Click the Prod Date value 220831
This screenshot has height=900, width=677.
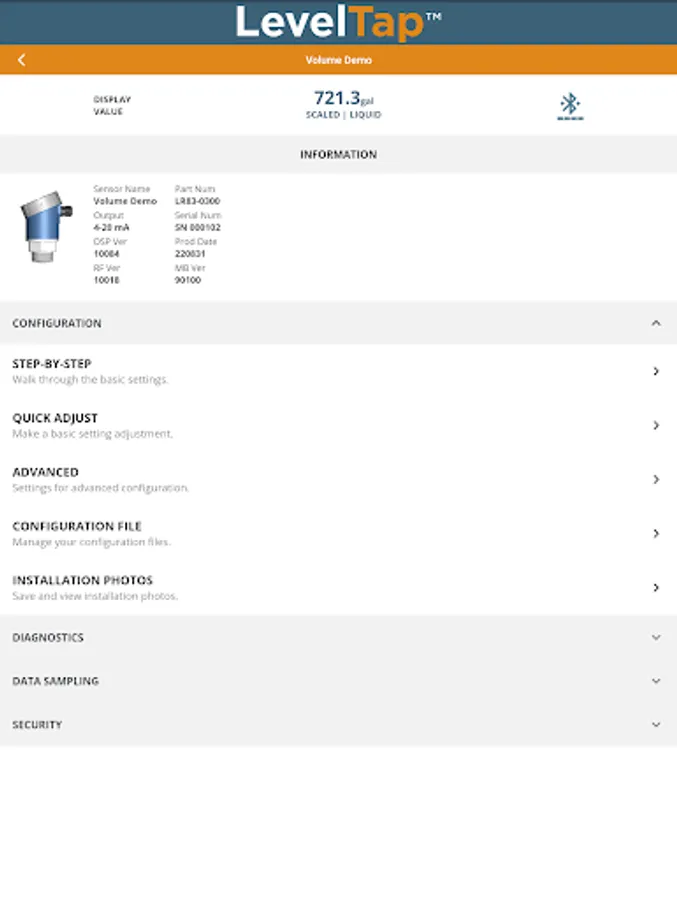click(x=190, y=254)
